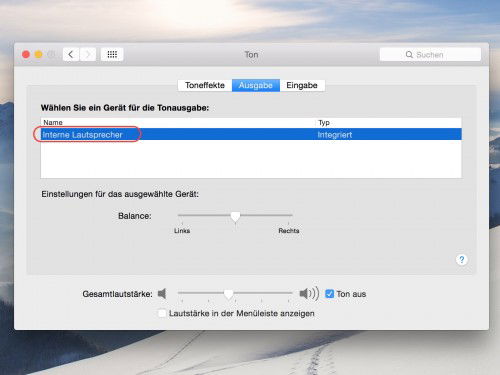The width and height of the screenshot is (500, 375).
Task: Enable Lautstärke in der Menüleiste anzeigen checkbox
Action: 162,313
